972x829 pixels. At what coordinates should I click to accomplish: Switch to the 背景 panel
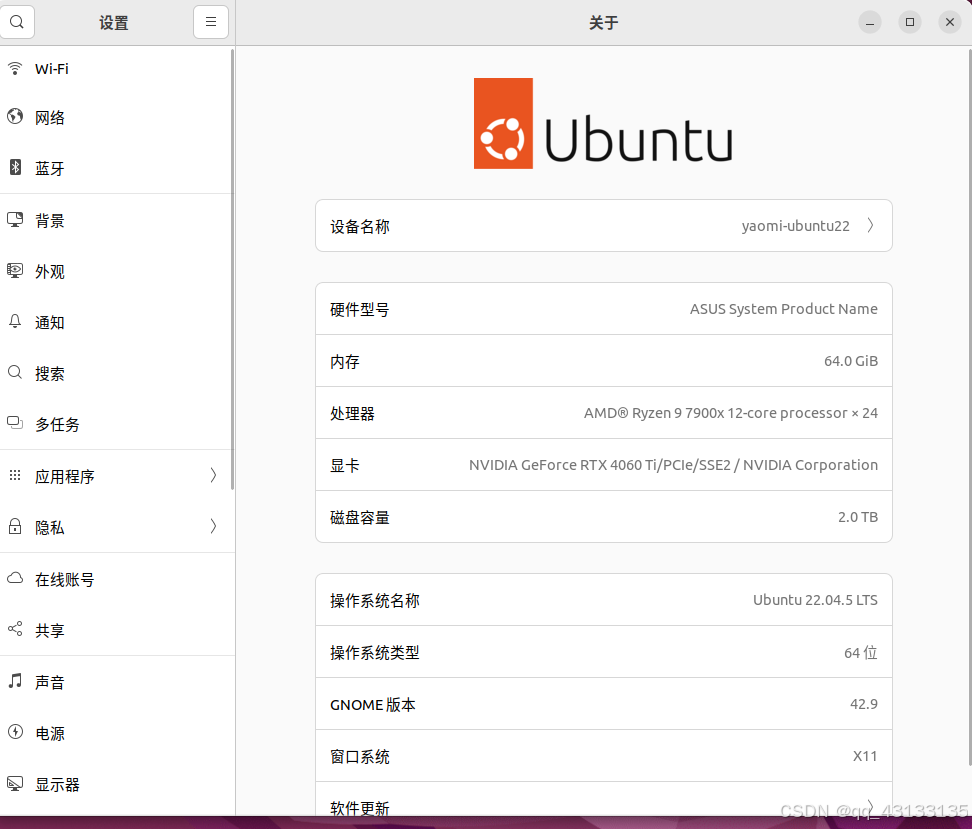pyautogui.click(x=117, y=220)
